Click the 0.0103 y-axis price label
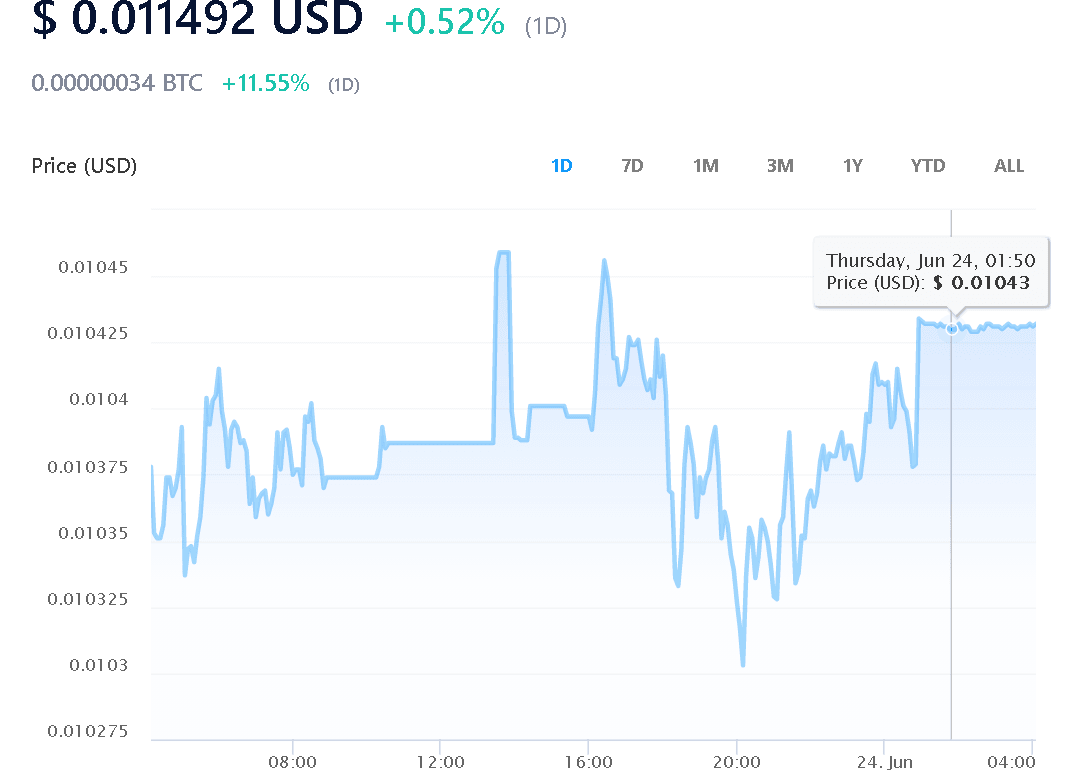 101,665
